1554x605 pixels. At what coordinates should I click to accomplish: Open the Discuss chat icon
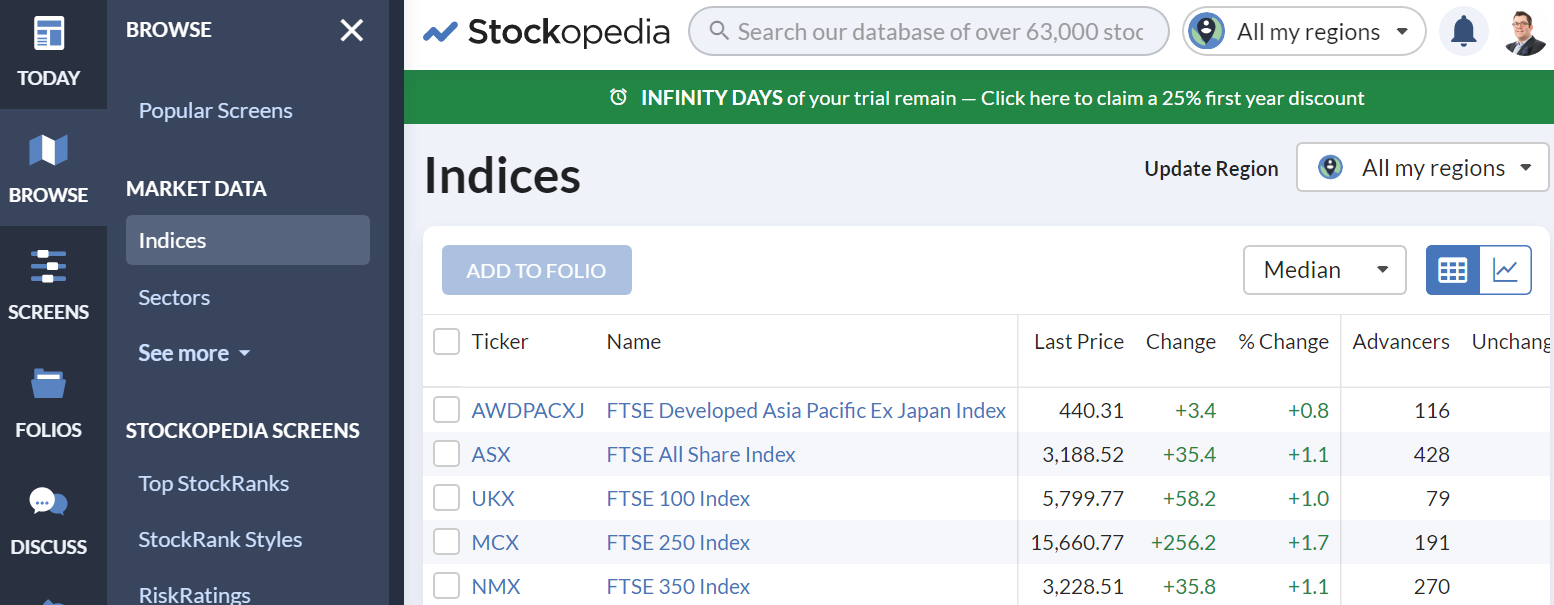coord(48,501)
